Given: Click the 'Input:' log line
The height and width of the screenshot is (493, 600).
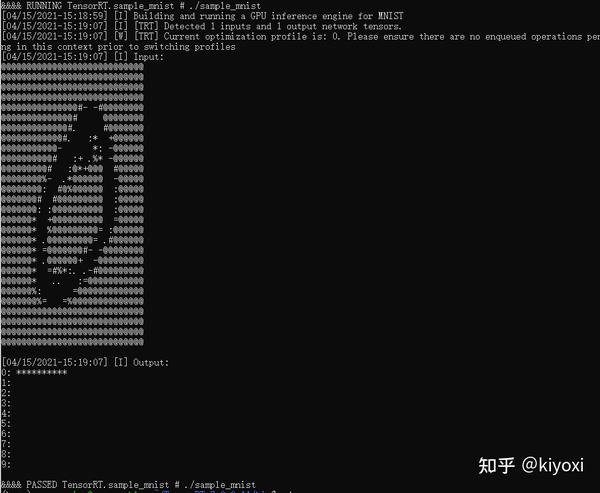Looking at the screenshot, I should pyautogui.click(x=83, y=57).
